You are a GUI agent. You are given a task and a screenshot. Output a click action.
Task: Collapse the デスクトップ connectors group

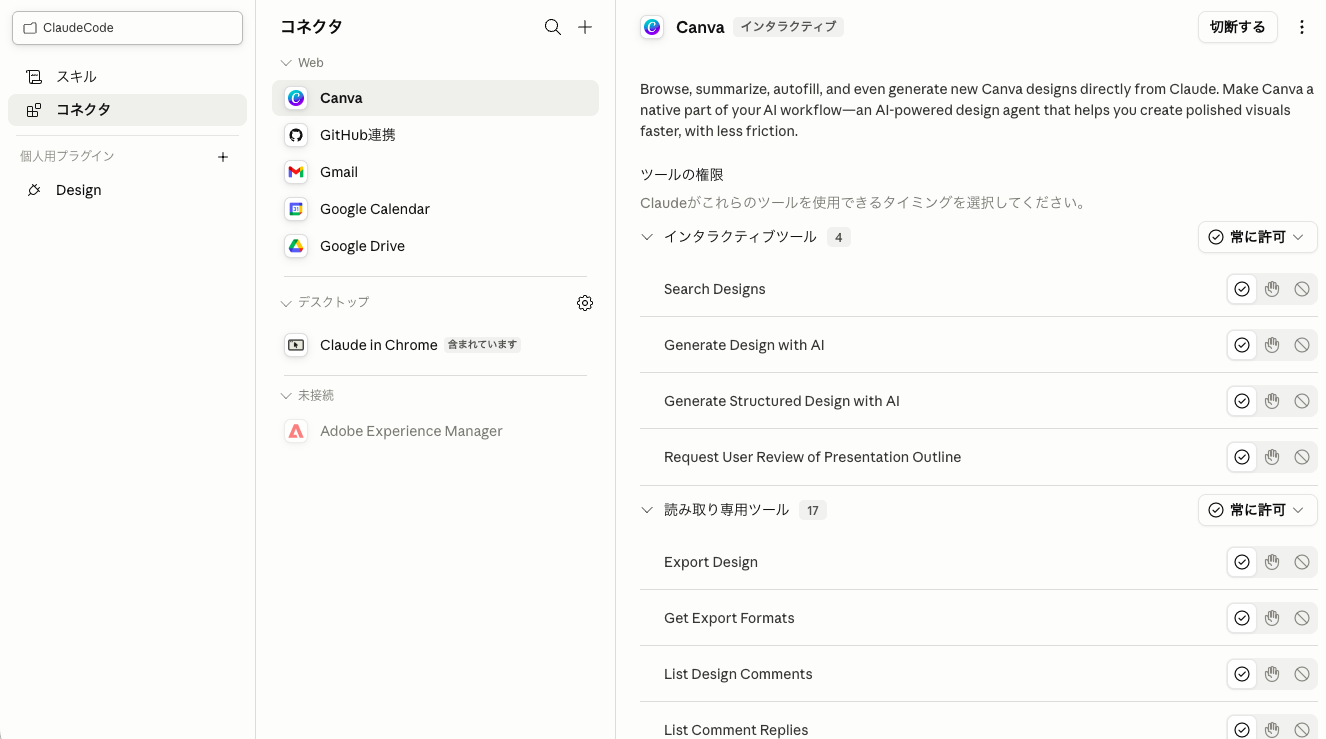(x=286, y=303)
